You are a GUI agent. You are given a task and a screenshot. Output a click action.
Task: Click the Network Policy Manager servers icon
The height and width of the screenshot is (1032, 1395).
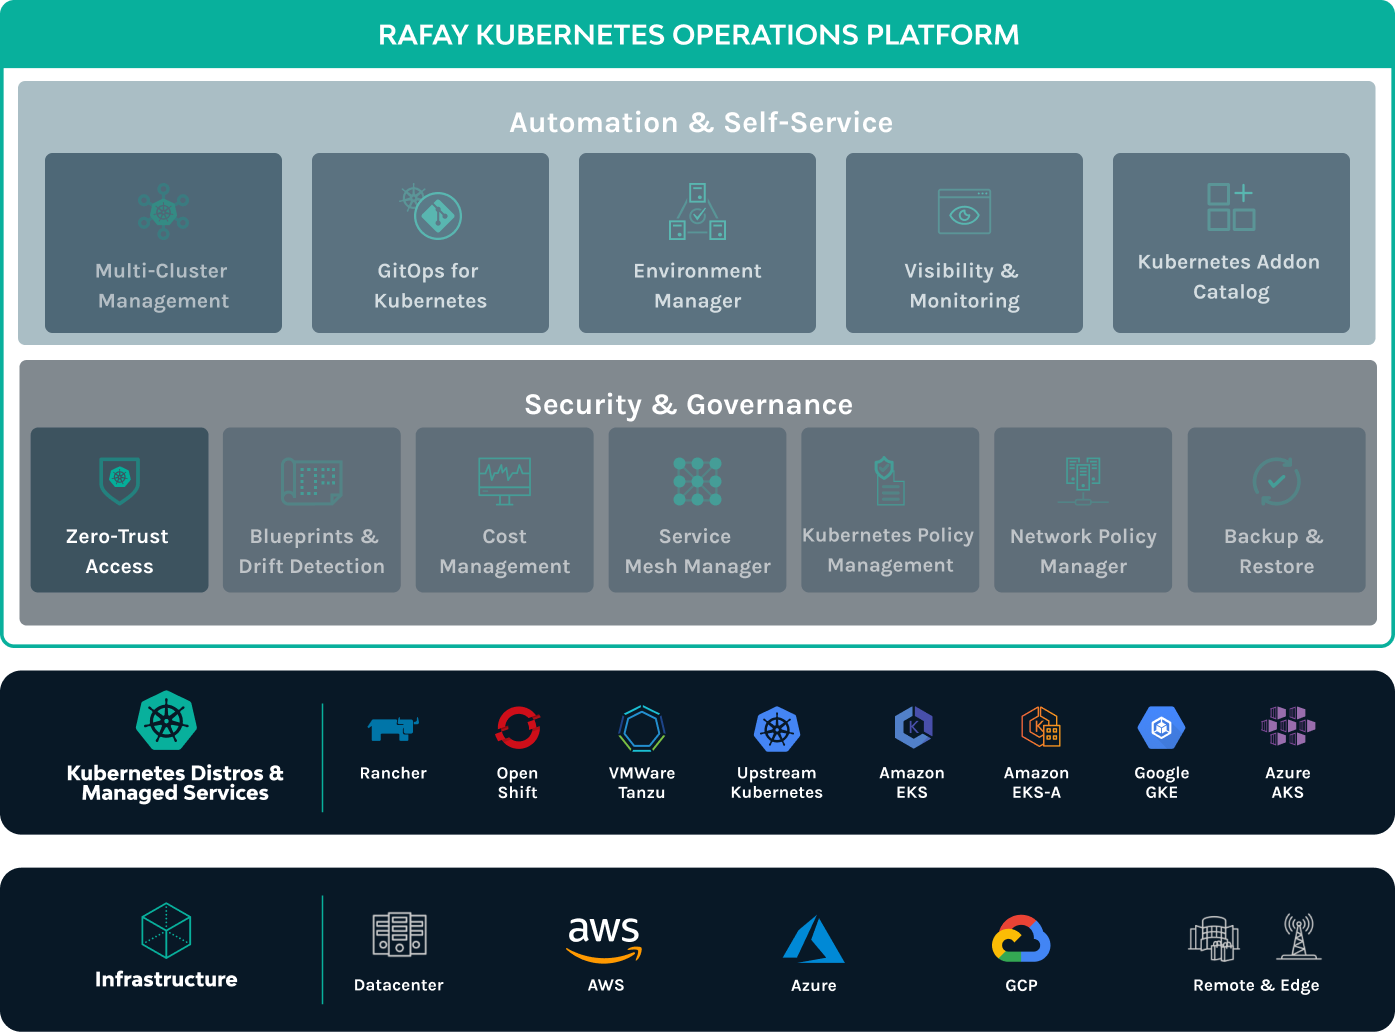point(1083,481)
